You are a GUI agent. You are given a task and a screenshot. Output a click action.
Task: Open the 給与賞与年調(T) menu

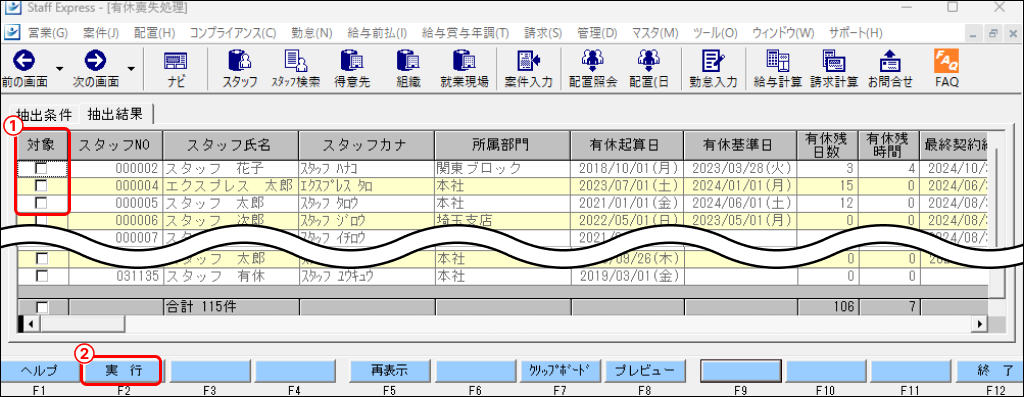(x=466, y=33)
